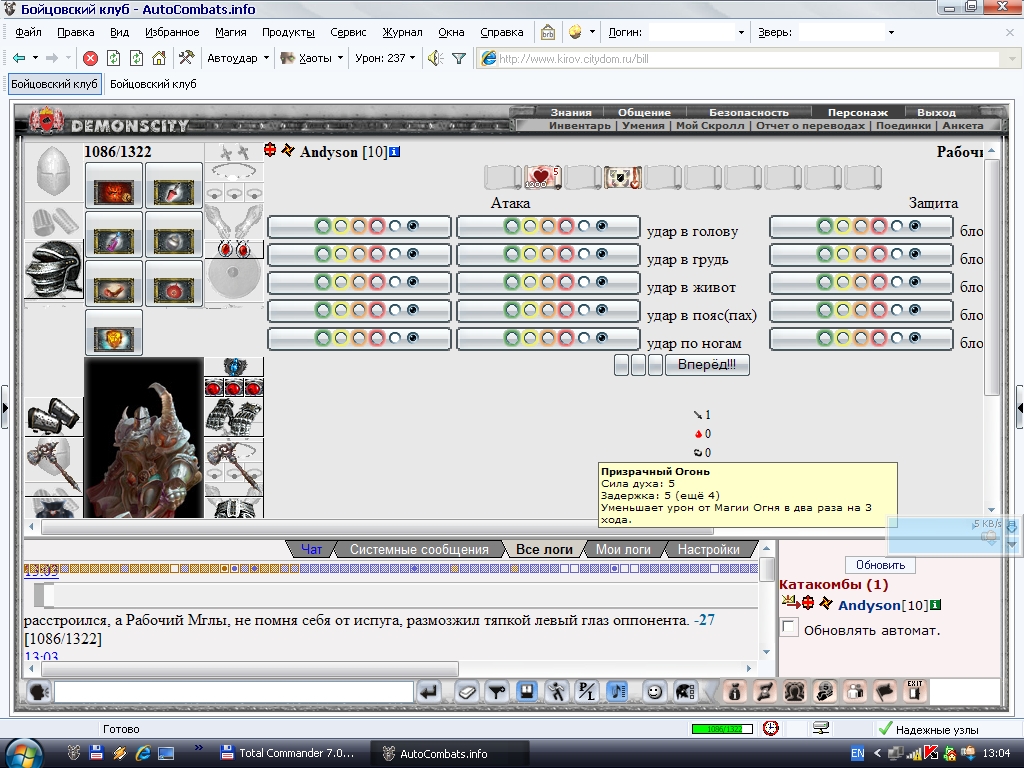Screen dimensions: 1024x768
Task: Enable Обновлять автомат. checkbox
Action: coord(789,628)
